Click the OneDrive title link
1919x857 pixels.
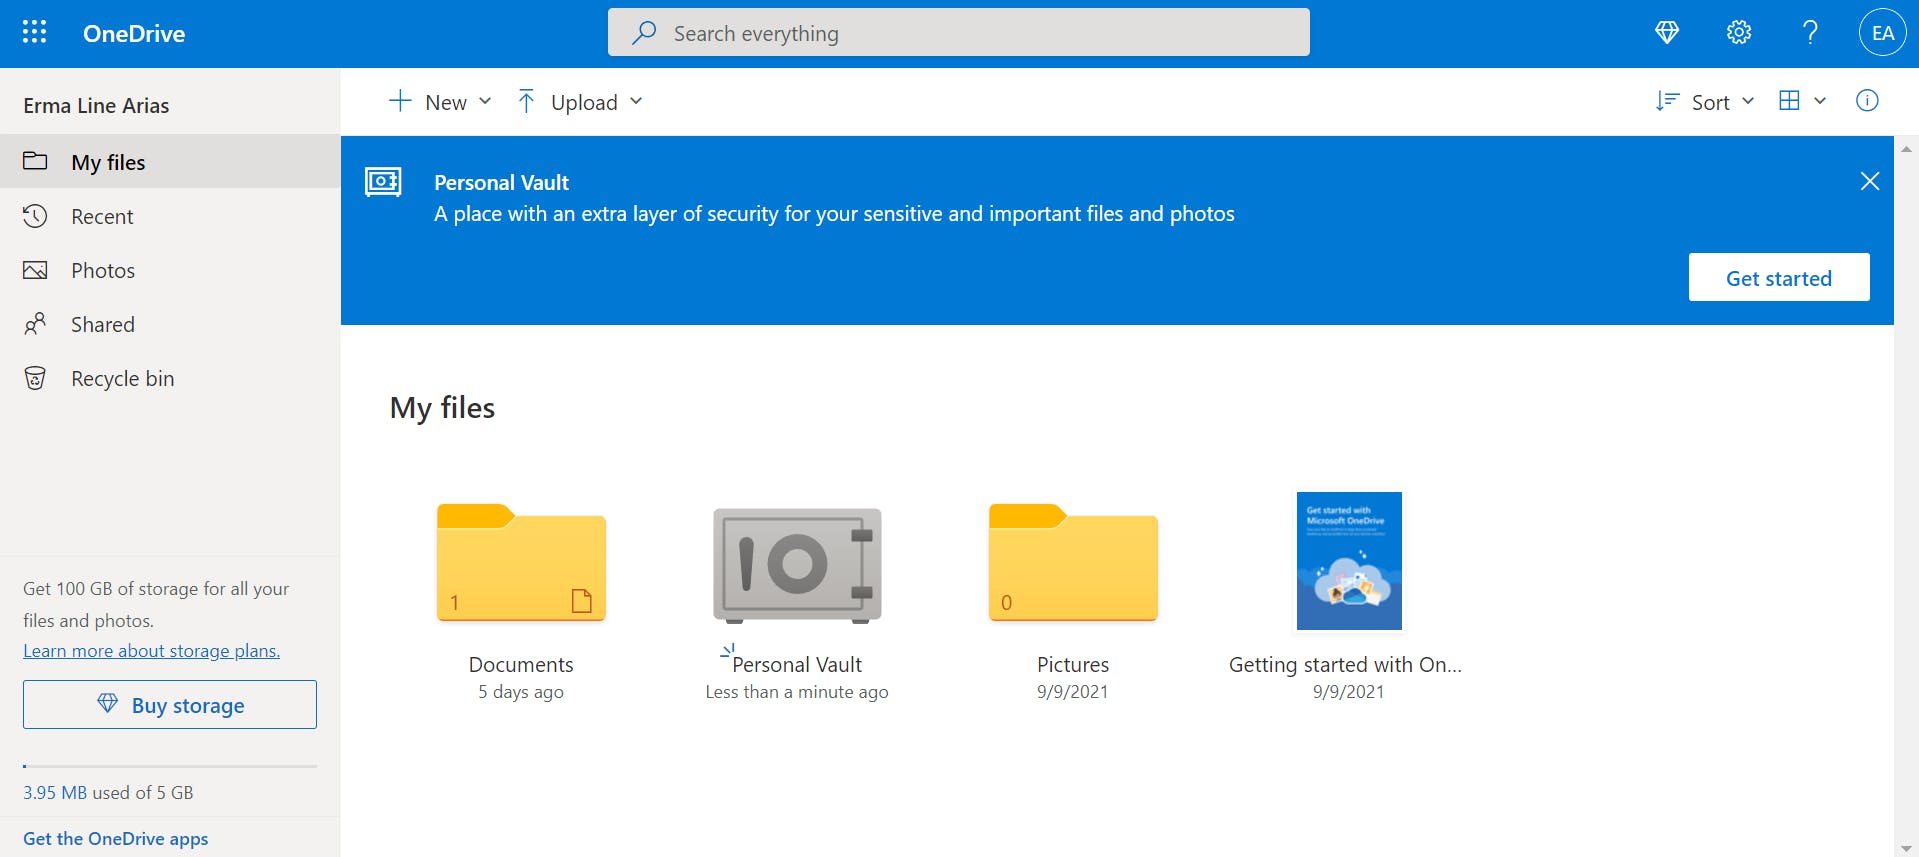[134, 34]
